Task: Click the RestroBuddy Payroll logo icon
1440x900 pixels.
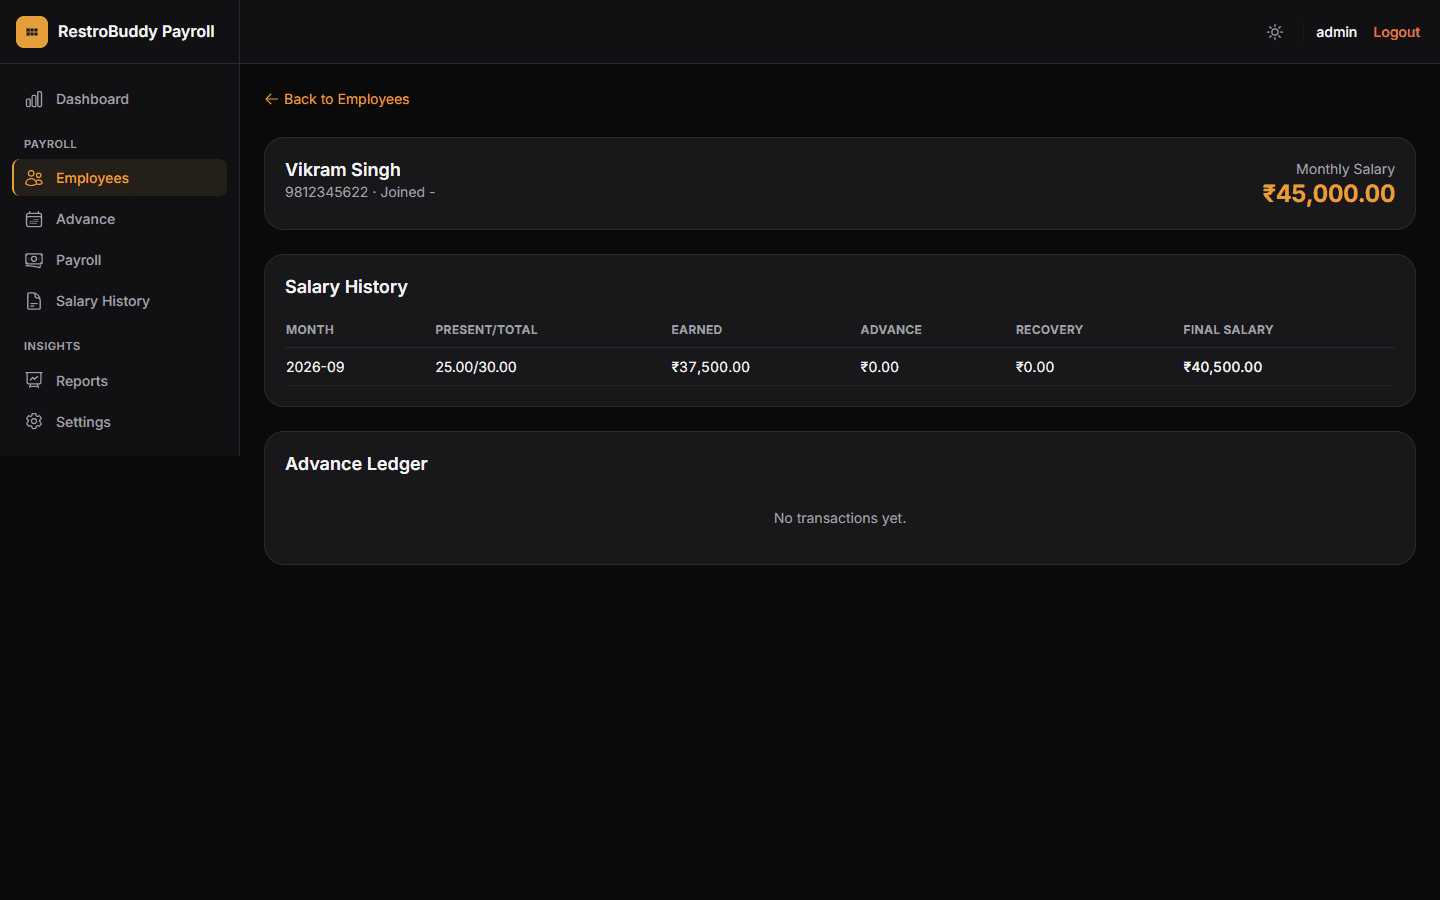Action: [x=32, y=32]
